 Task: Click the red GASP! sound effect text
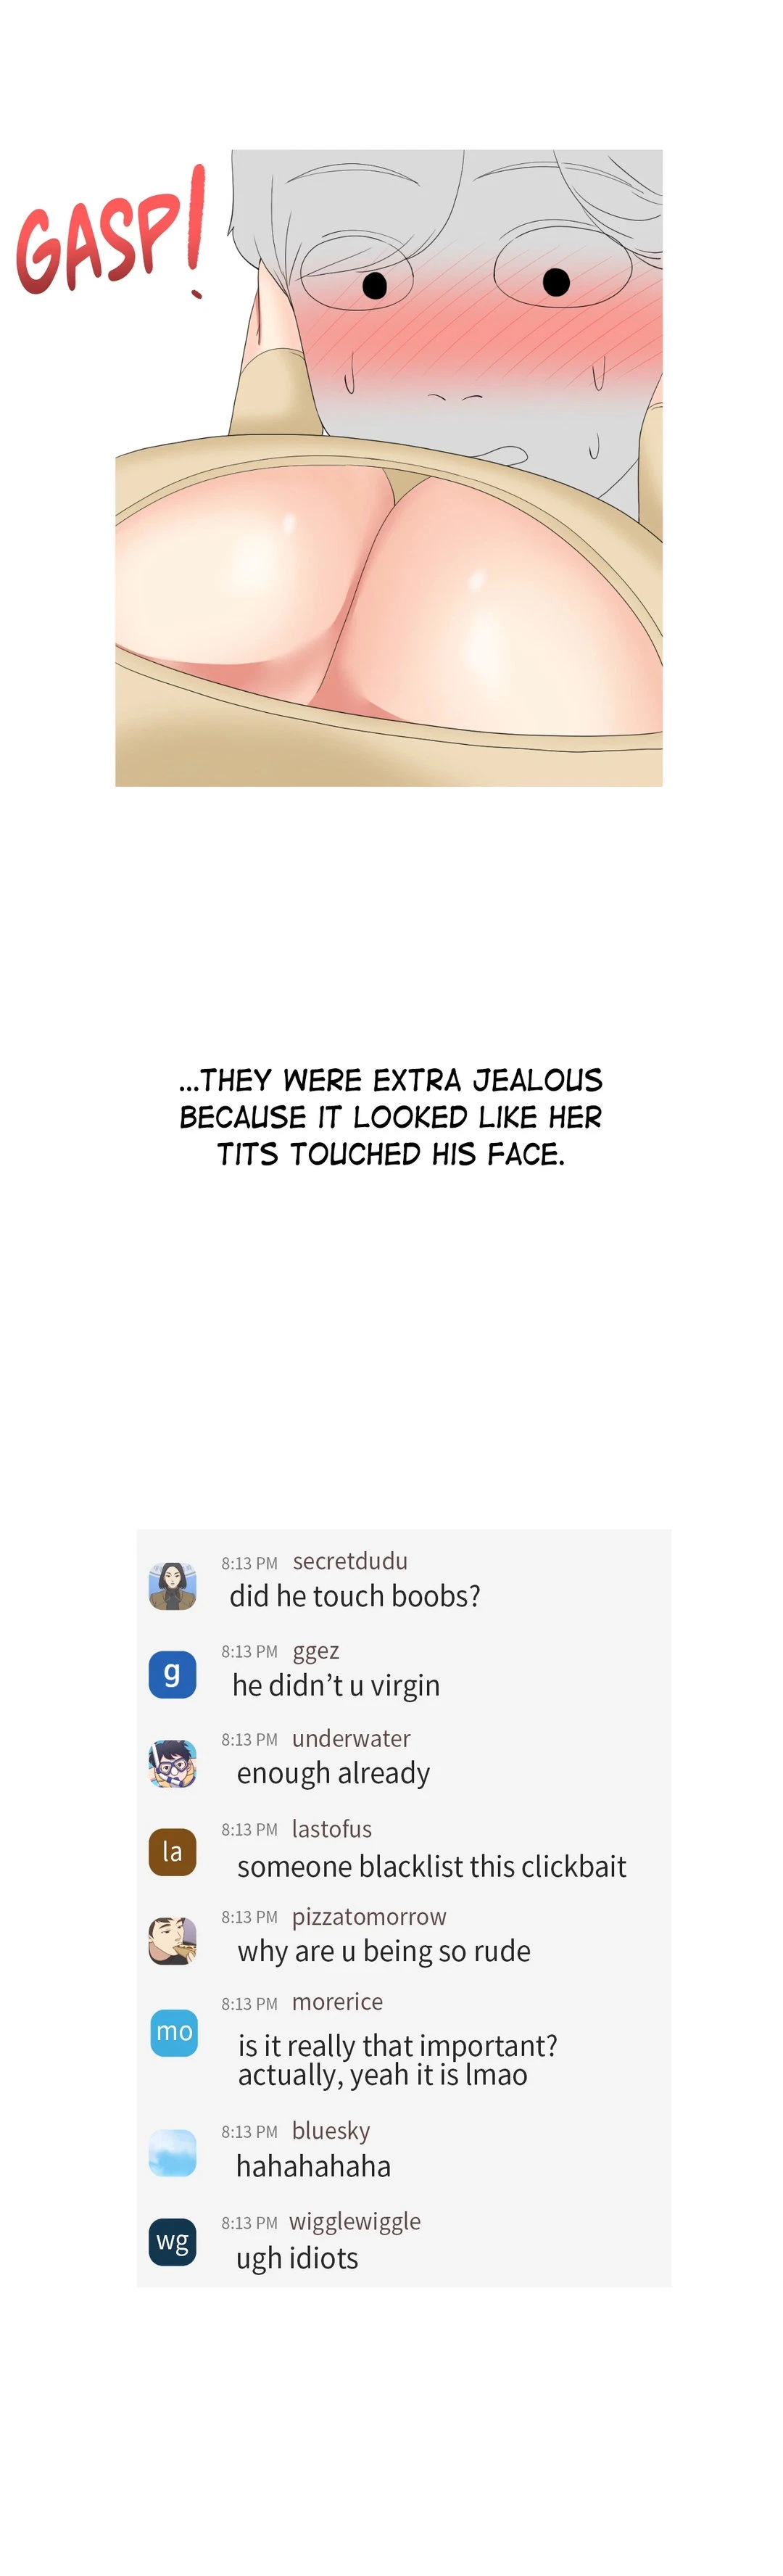pyautogui.click(x=111, y=231)
